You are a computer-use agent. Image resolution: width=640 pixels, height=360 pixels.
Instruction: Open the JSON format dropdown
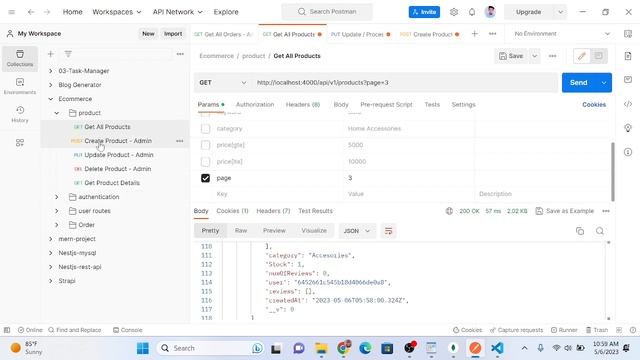357,231
